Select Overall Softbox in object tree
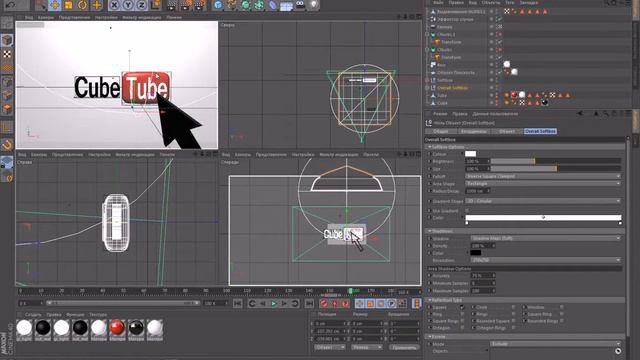The height and width of the screenshot is (360, 640). pos(453,88)
